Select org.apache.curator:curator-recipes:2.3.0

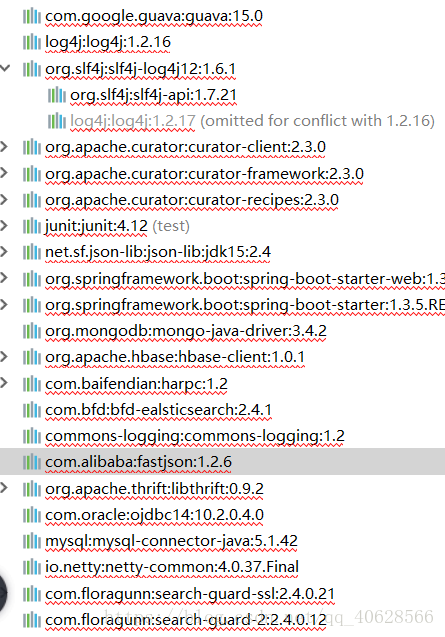[192, 200]
